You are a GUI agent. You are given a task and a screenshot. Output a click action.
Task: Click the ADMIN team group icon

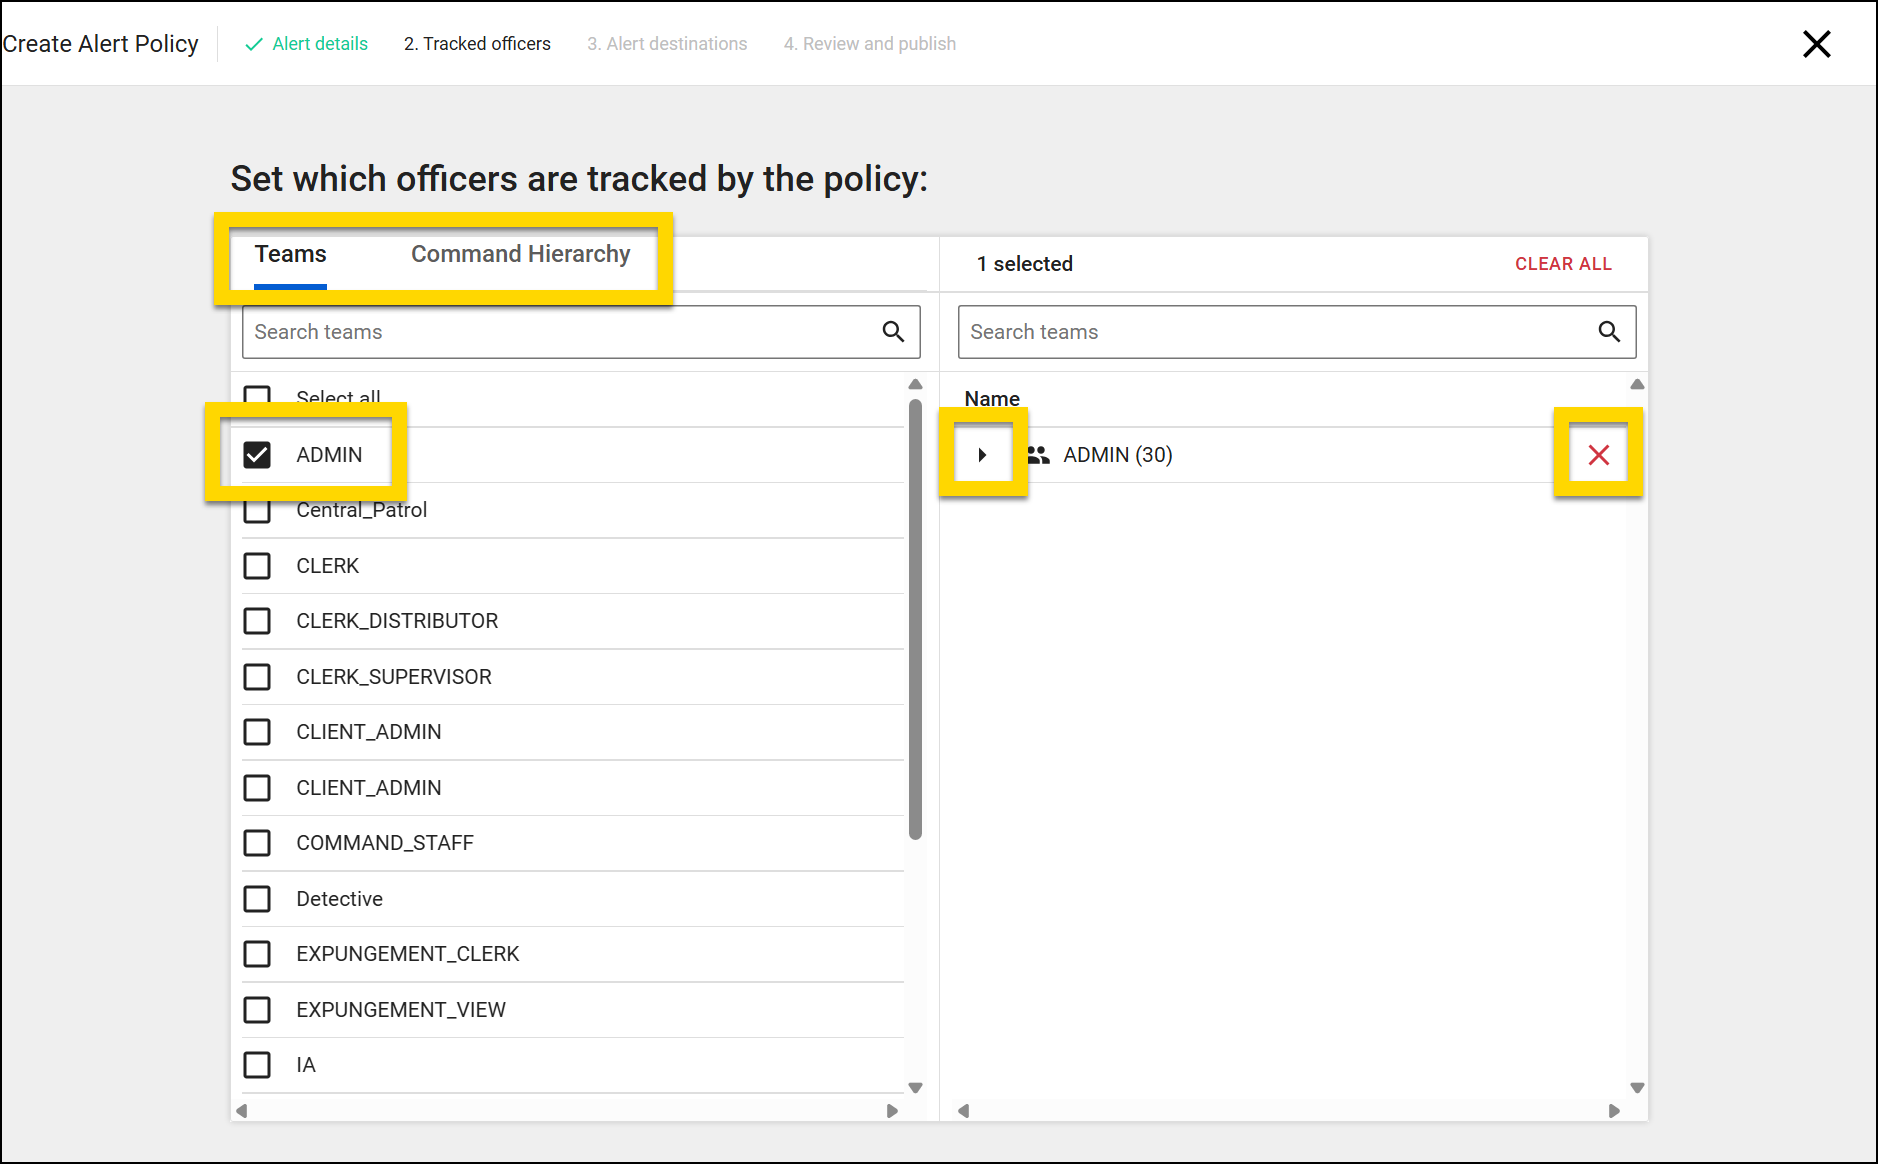click(1038, 455)
